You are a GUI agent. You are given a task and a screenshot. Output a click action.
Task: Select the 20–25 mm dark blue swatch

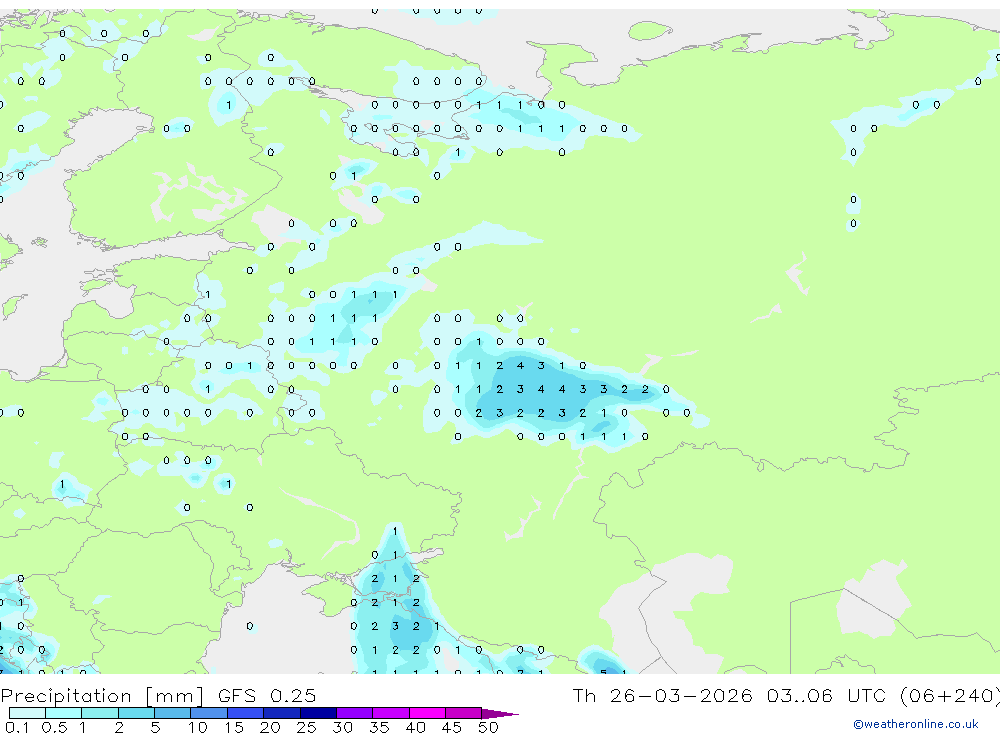point(282,713)
